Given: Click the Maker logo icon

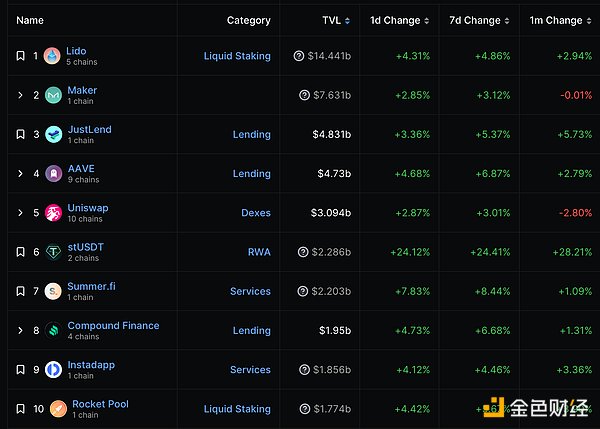Looking at the screenshot, I should coord(53,95).
